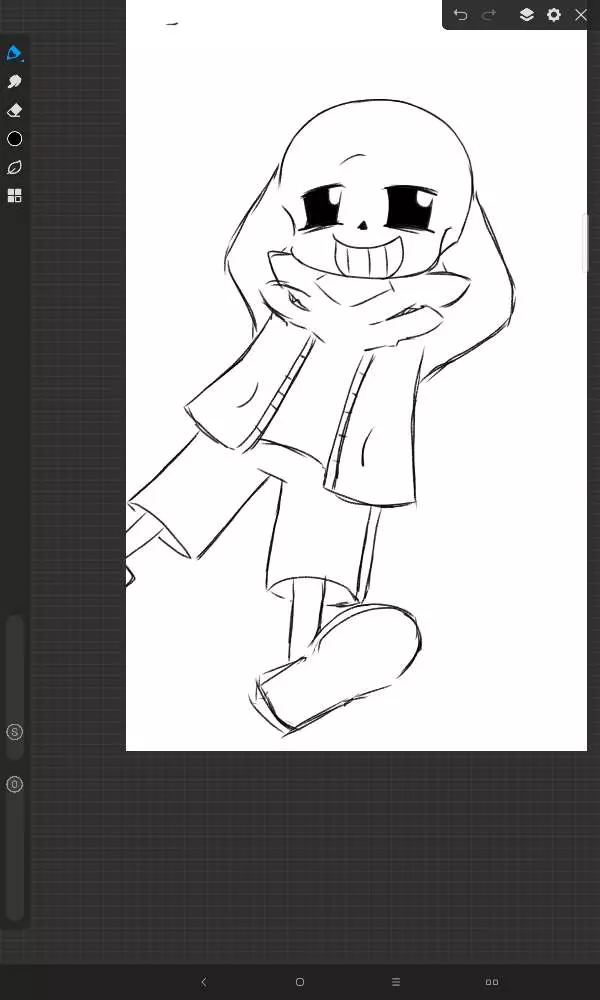Close the top-right toolbar with X
This screenshot has height=1000, width=600.
tap(581, 15)
